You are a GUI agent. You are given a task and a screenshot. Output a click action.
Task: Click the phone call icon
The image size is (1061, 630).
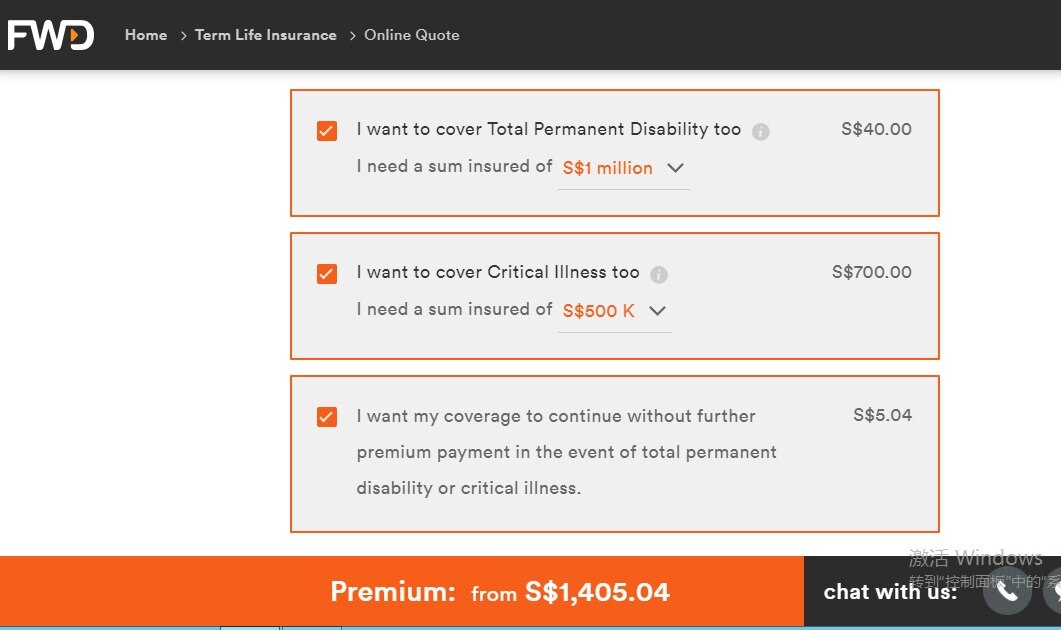point(1007,592)
